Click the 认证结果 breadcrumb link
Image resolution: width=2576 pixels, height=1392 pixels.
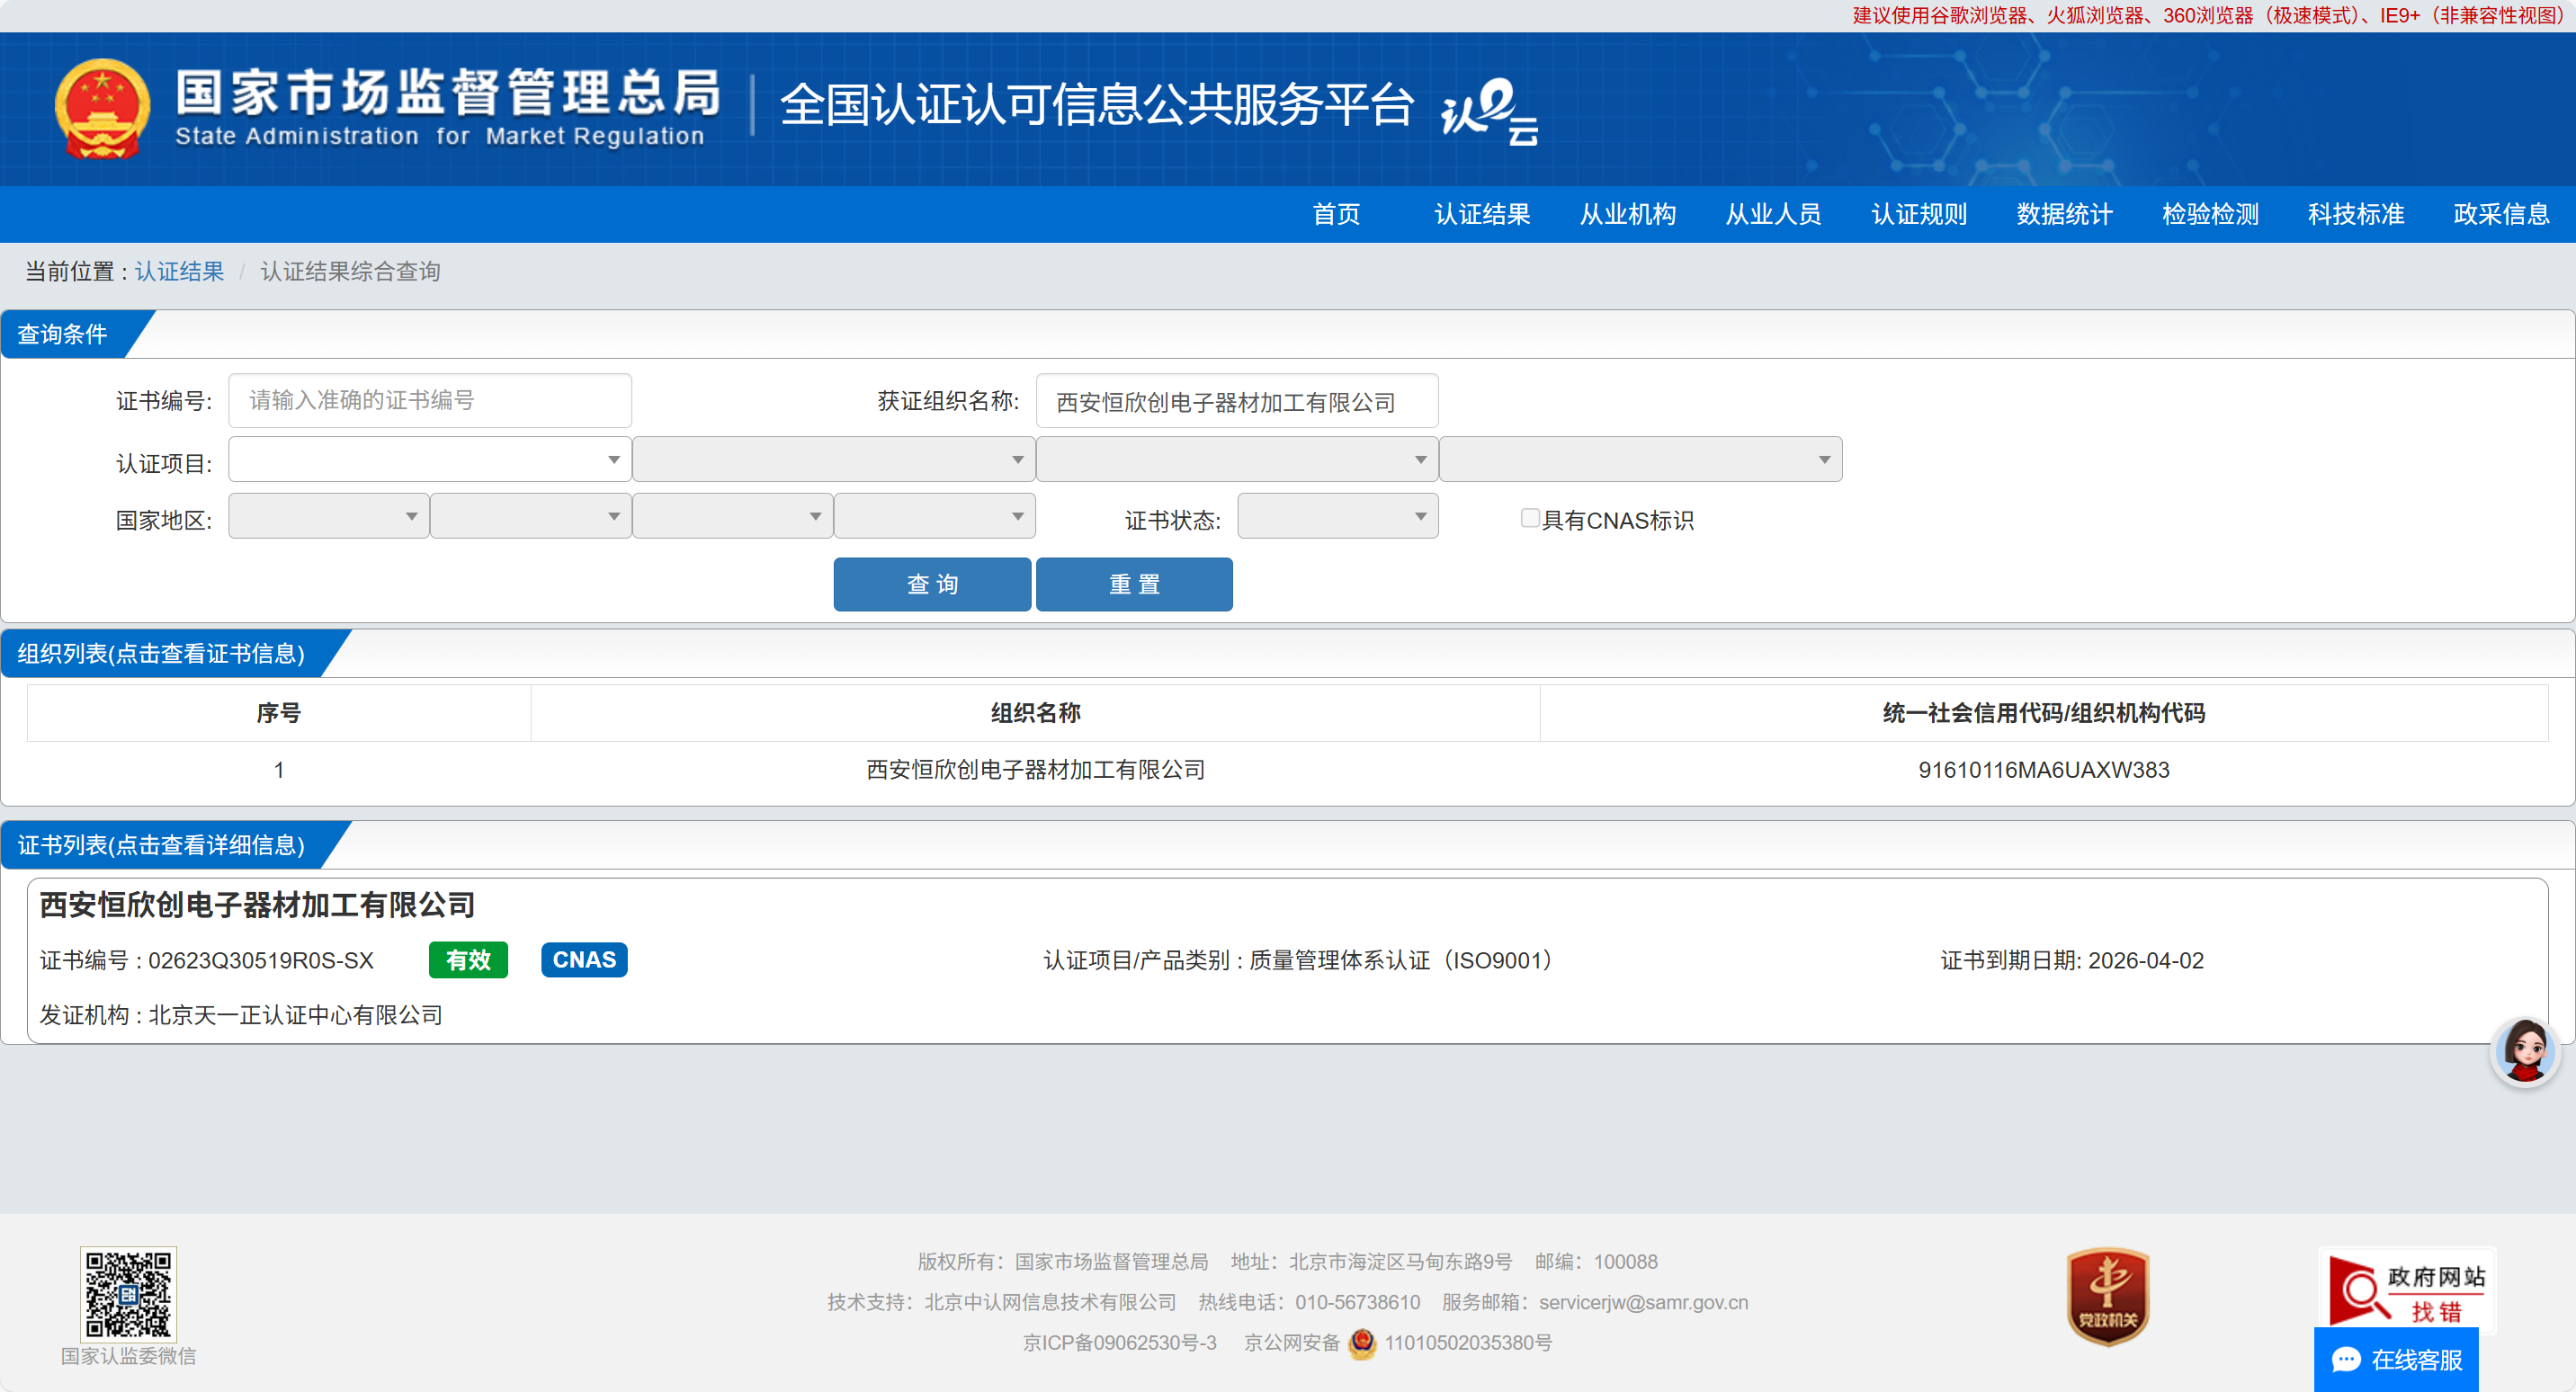click(x=179, y=272)
